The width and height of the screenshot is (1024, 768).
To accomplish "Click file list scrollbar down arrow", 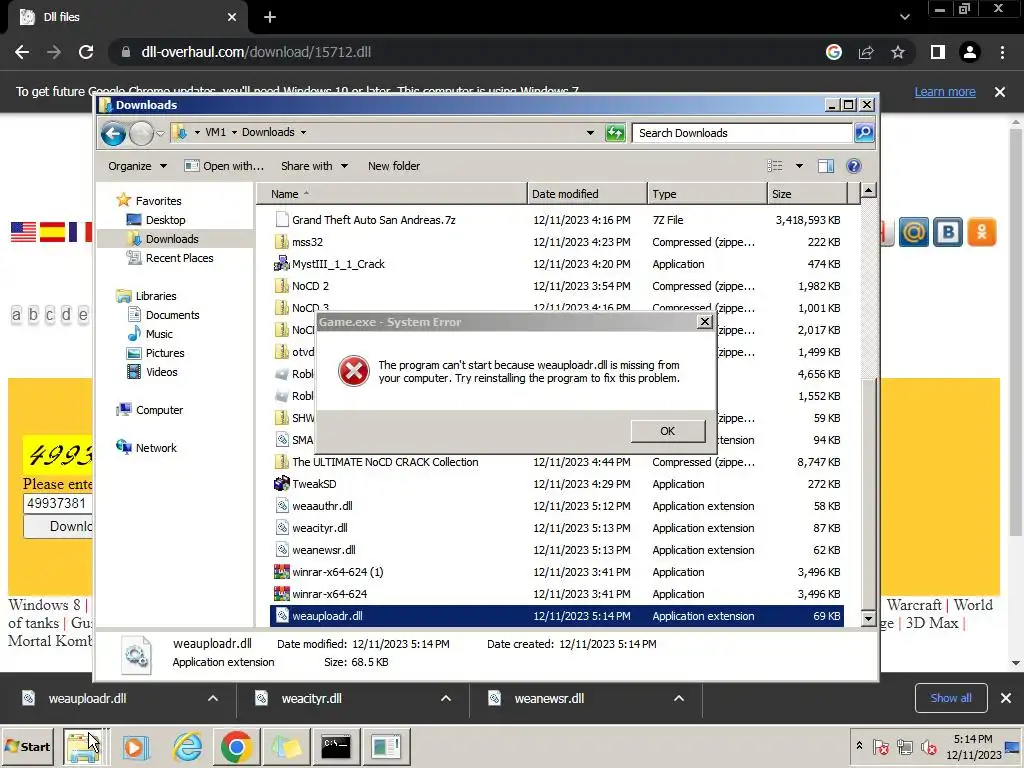I will click(868, 618).
